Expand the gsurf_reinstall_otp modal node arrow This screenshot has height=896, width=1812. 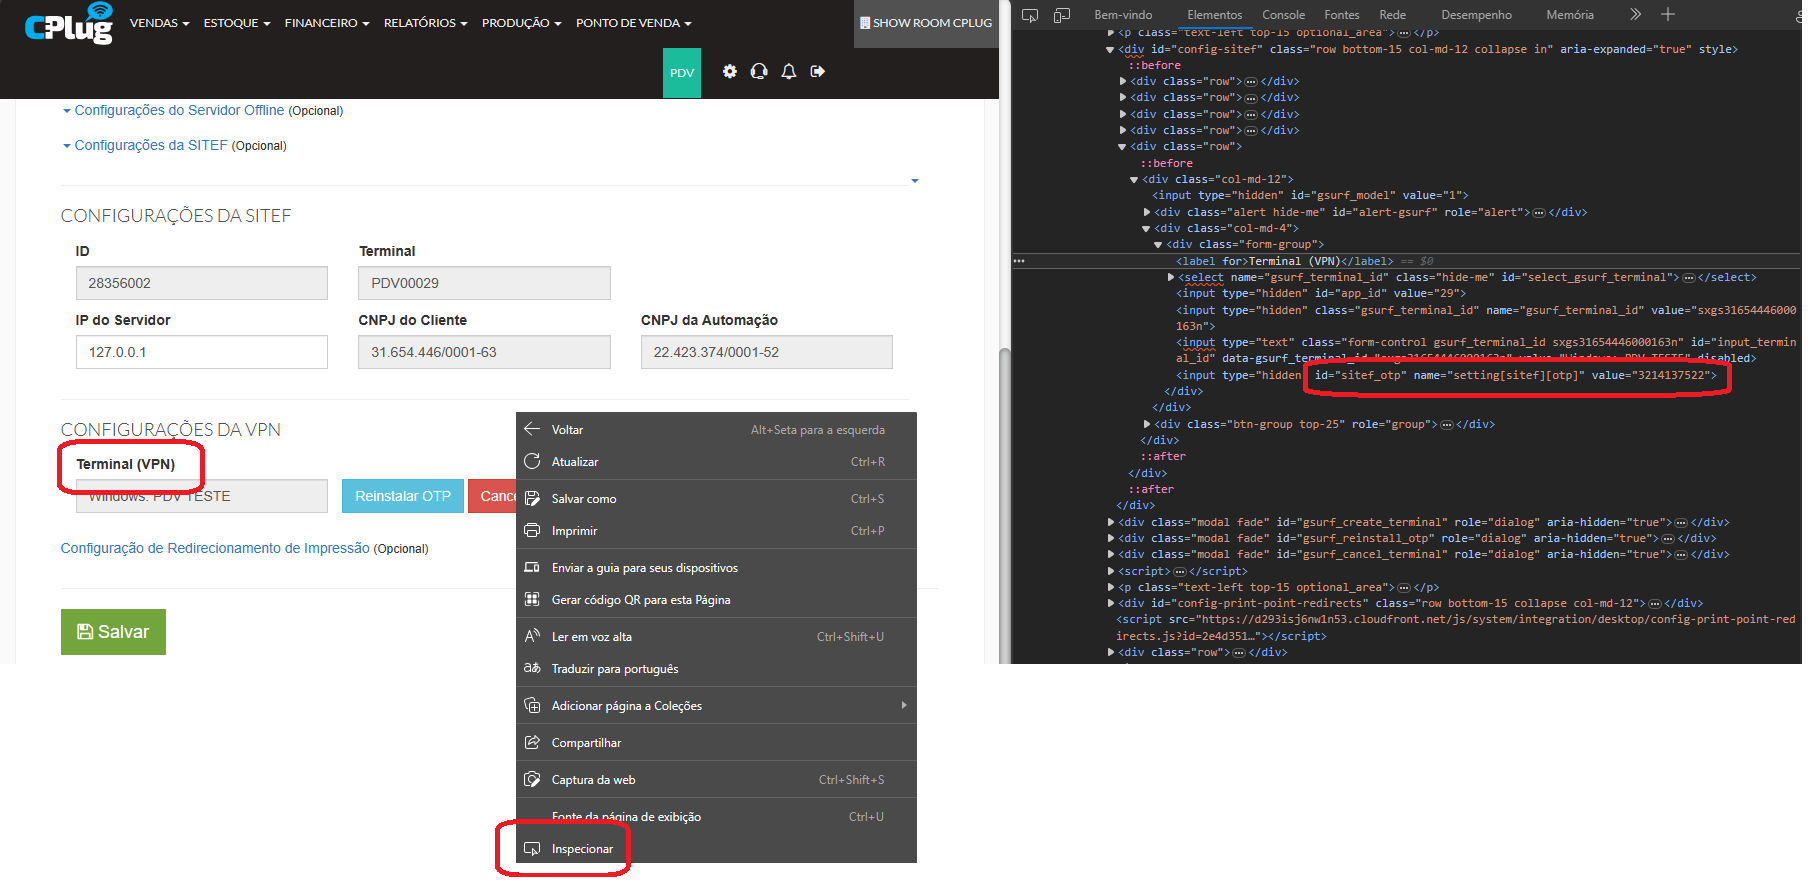(x=1110, y=538)
